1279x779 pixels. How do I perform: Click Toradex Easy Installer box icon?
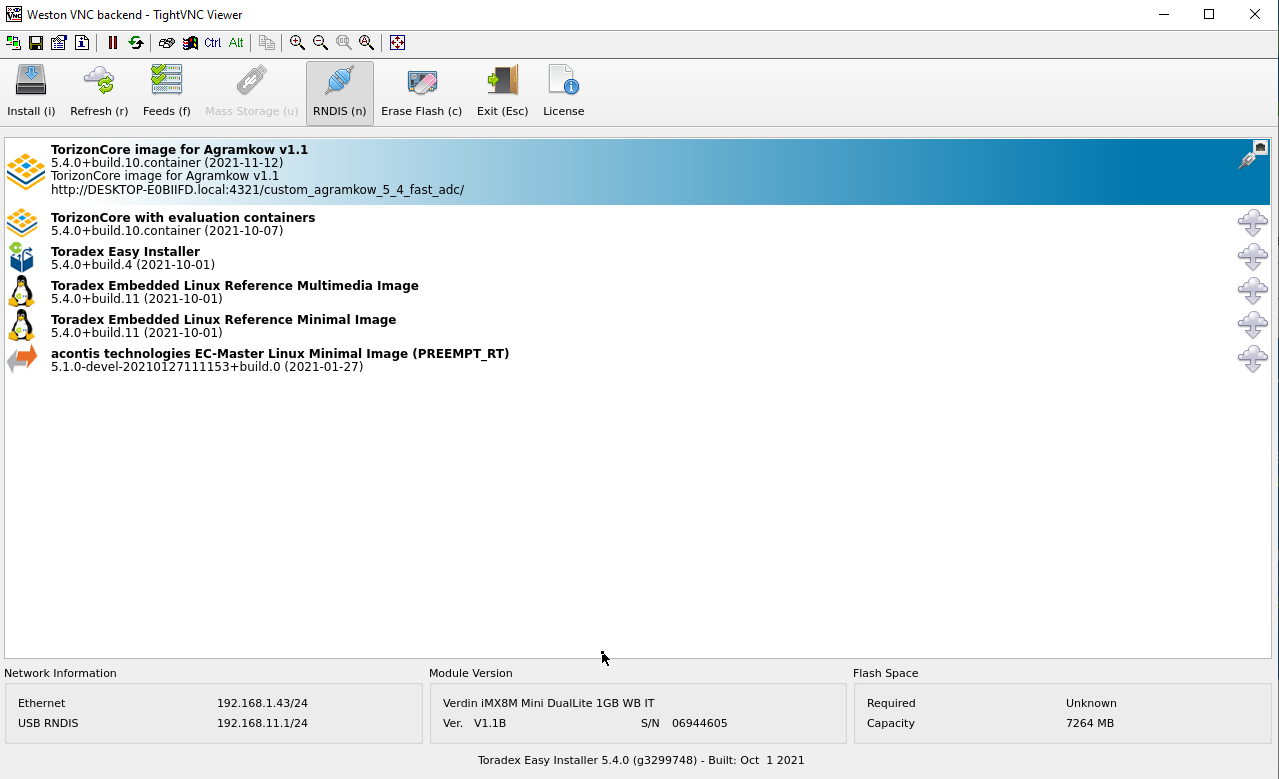pyautogui.click(x=21, y=257)
